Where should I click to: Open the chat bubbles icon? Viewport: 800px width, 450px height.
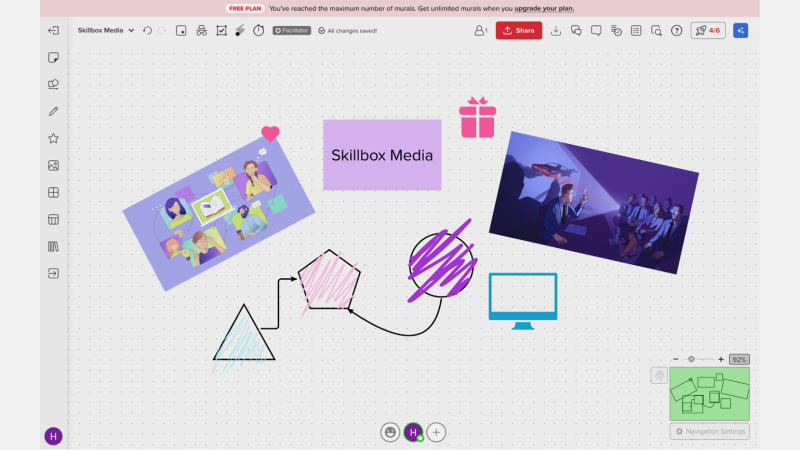576,31
